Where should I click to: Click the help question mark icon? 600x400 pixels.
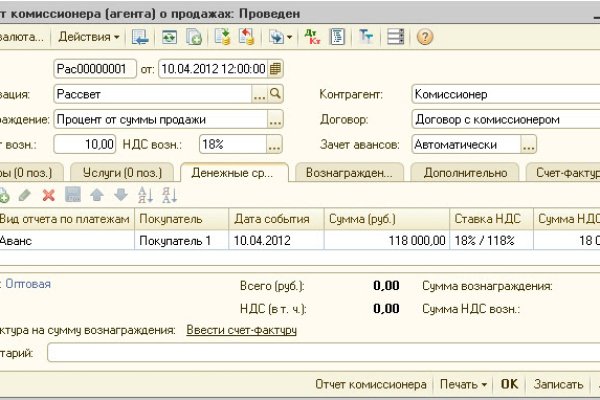tap(425, 37)
